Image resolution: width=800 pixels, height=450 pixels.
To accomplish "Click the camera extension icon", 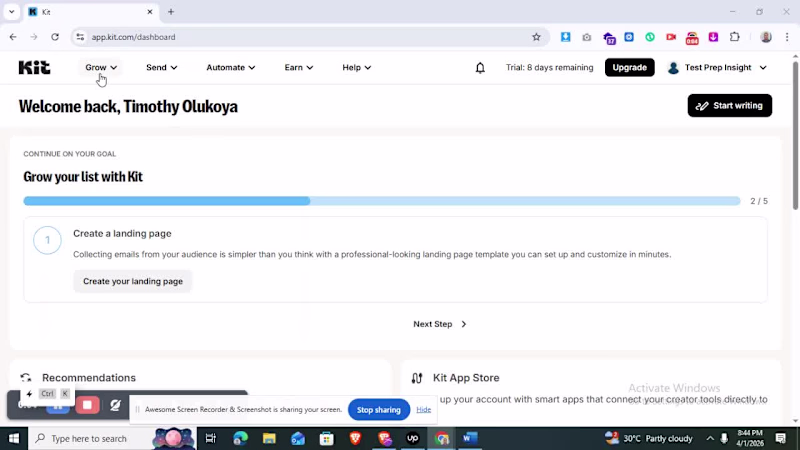I will click(587, 37).
